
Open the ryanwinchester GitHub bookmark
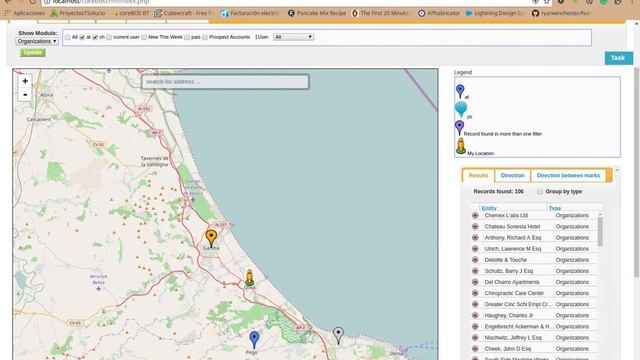pos(561,13)
